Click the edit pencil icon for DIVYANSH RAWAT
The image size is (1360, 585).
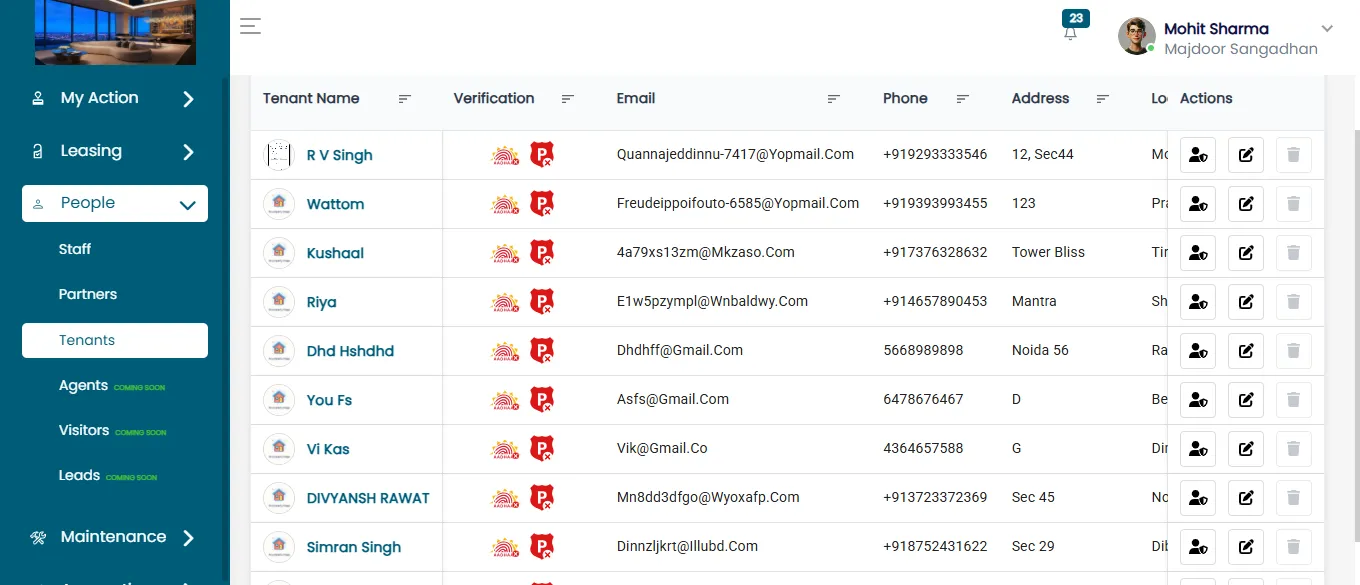[1246, 498]
